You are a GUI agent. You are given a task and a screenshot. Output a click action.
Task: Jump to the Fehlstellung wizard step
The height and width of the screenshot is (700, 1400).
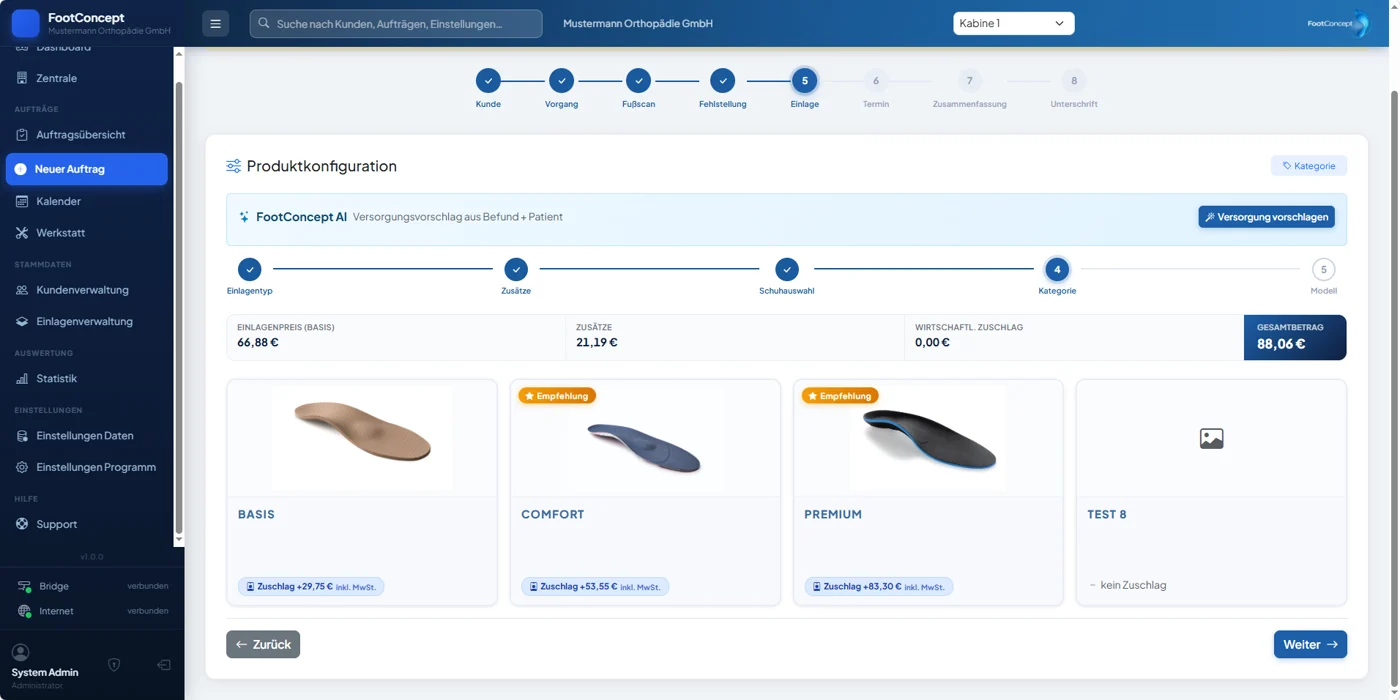click(x=723, y=81)
